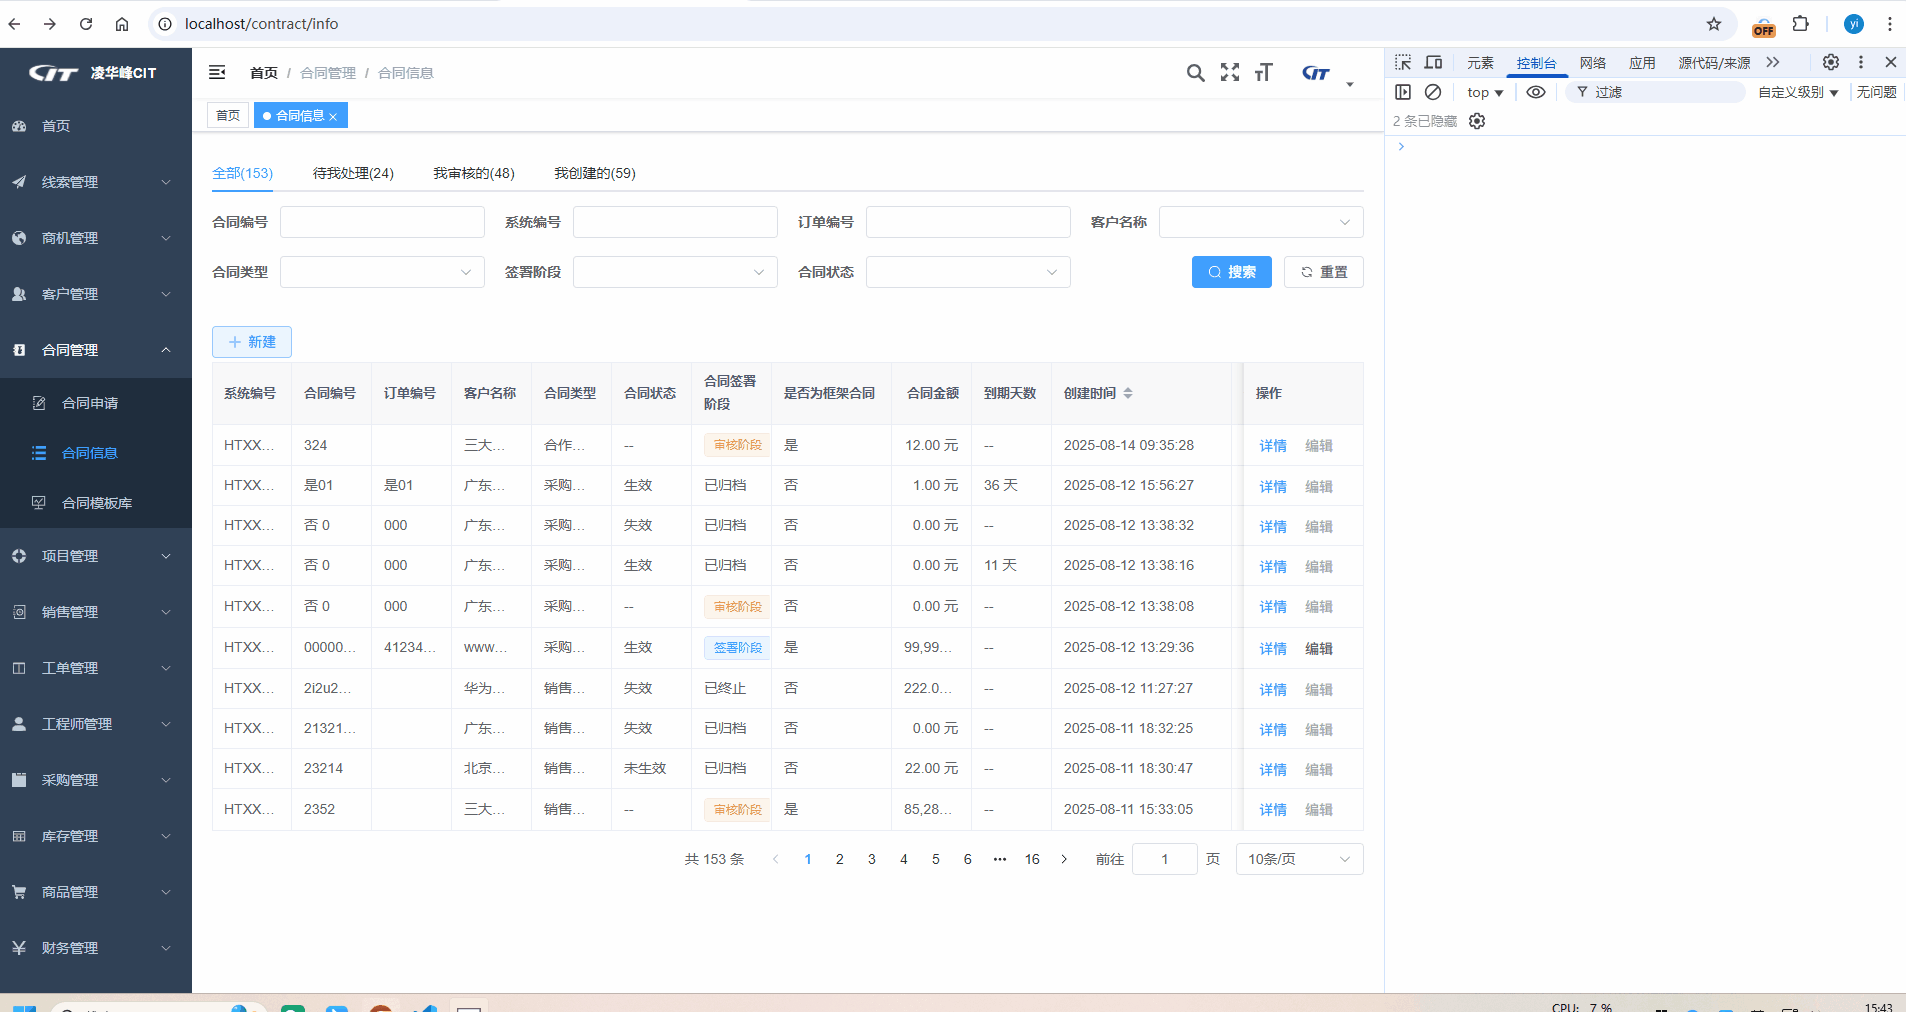
Task: Click 编辑 for the 99,99... amount row
Action: (1319, 648)
